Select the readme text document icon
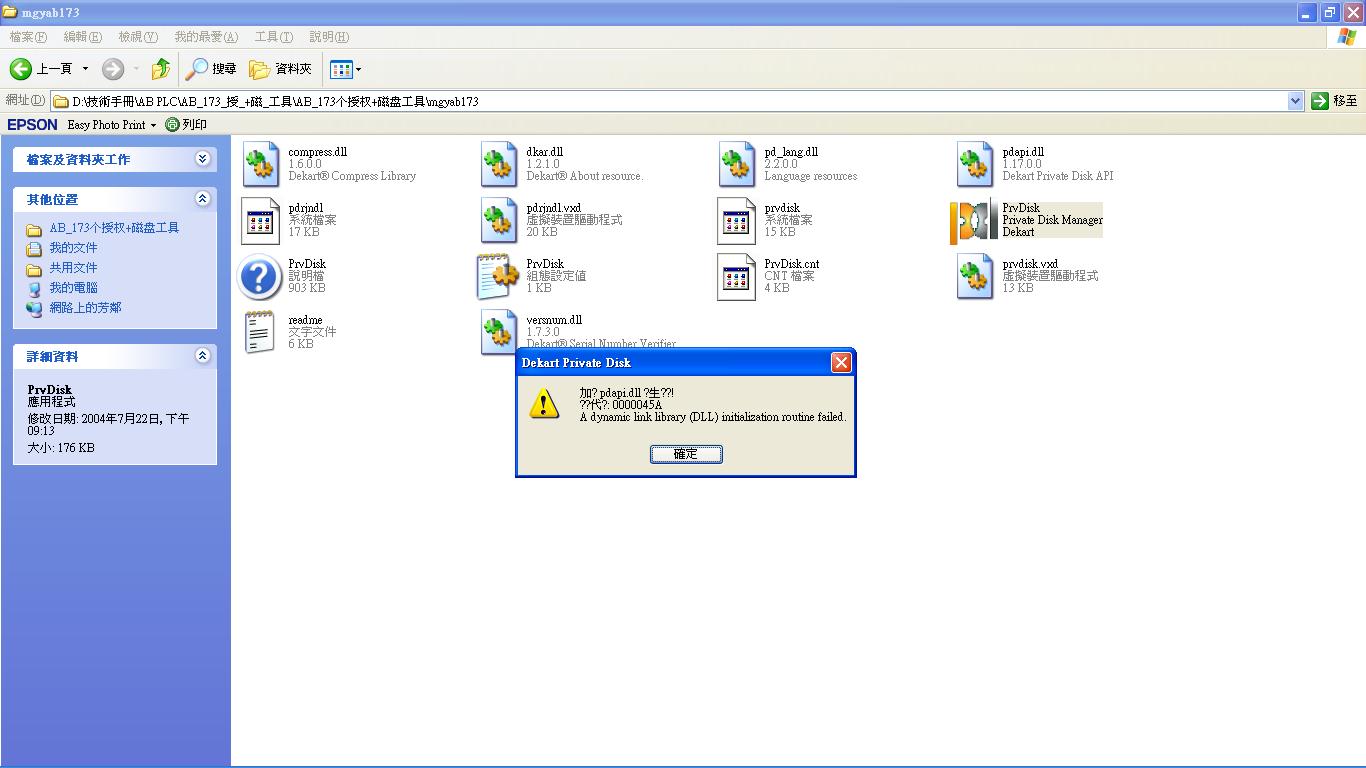Screen dimensions: 1366x768 coord(260,332)
